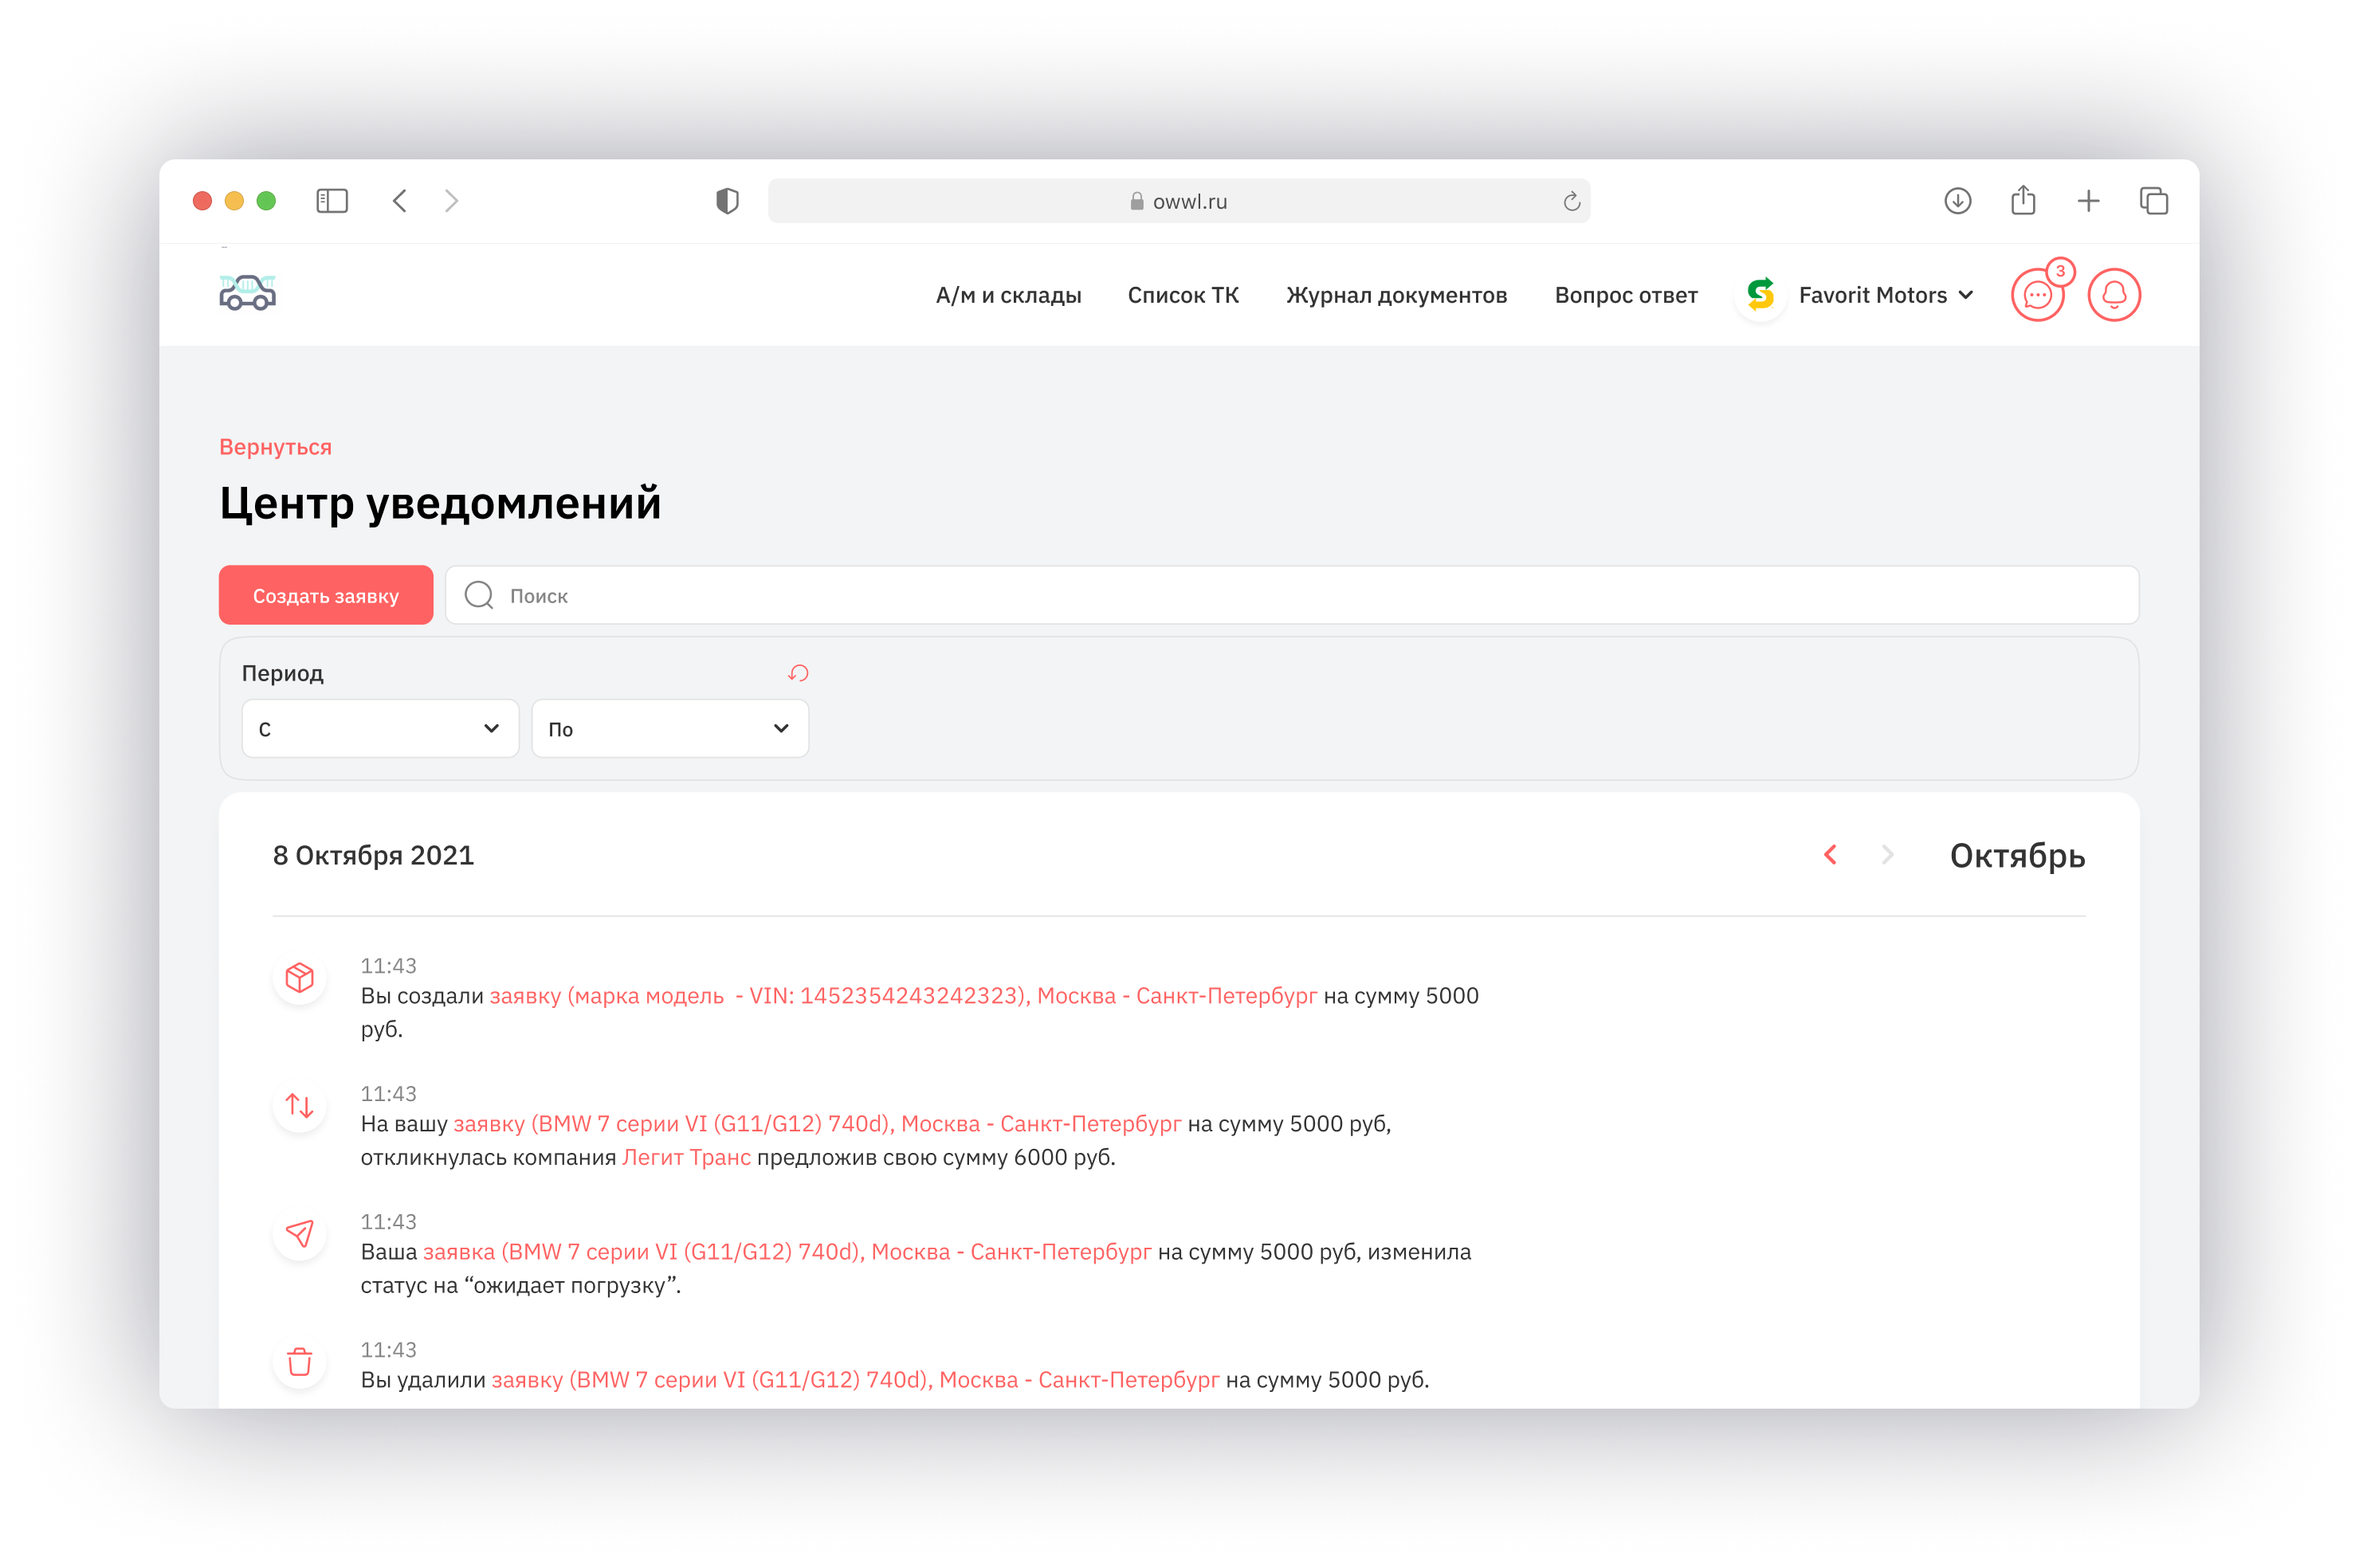Click the 'Октябрь' month label
This screenshot has height=1568, width=2359.
click(x=2017, y=856)
